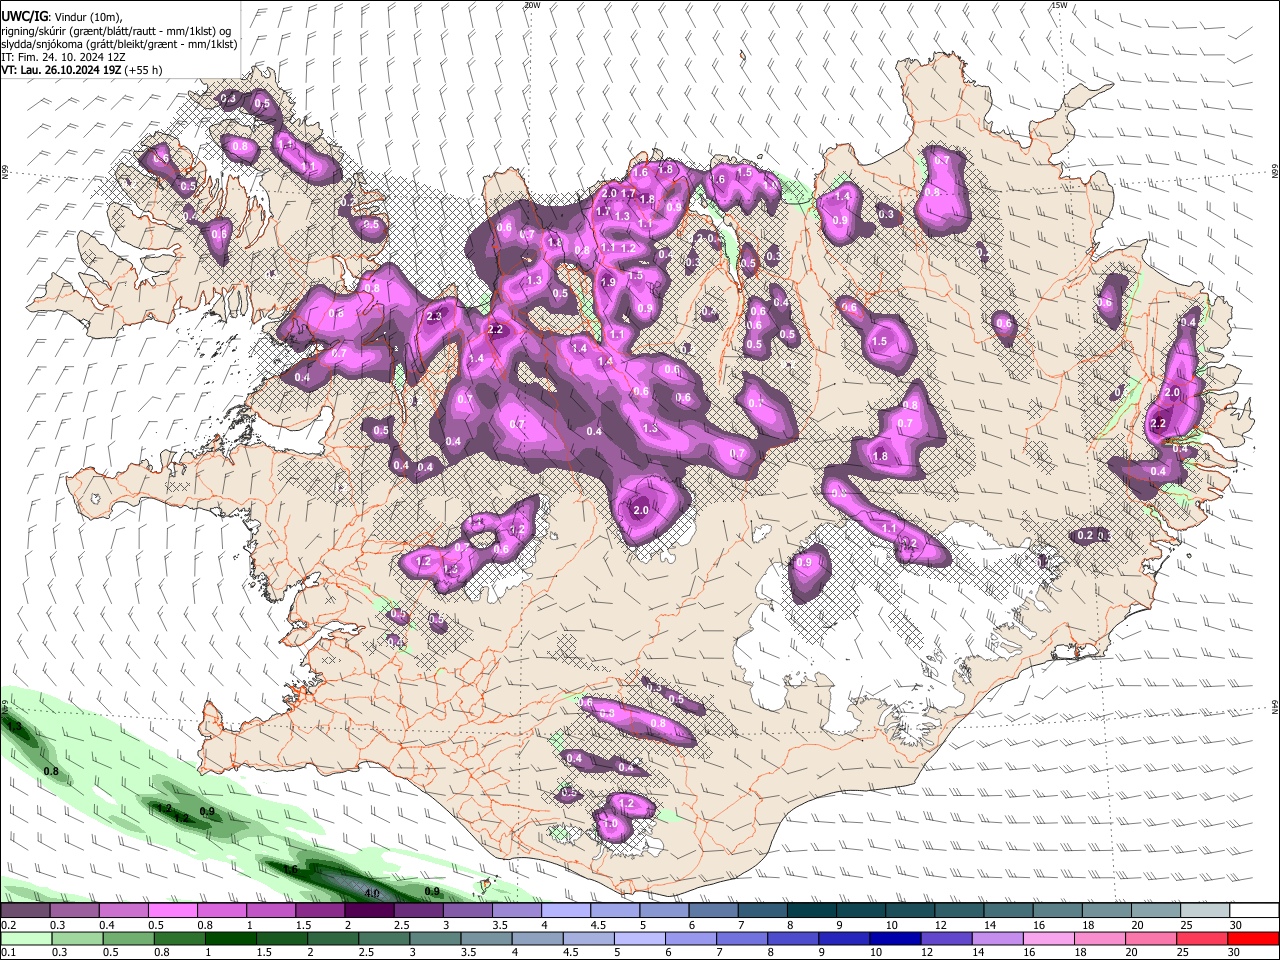Click the "30" label ending the rain scale

coord(1233,952)
